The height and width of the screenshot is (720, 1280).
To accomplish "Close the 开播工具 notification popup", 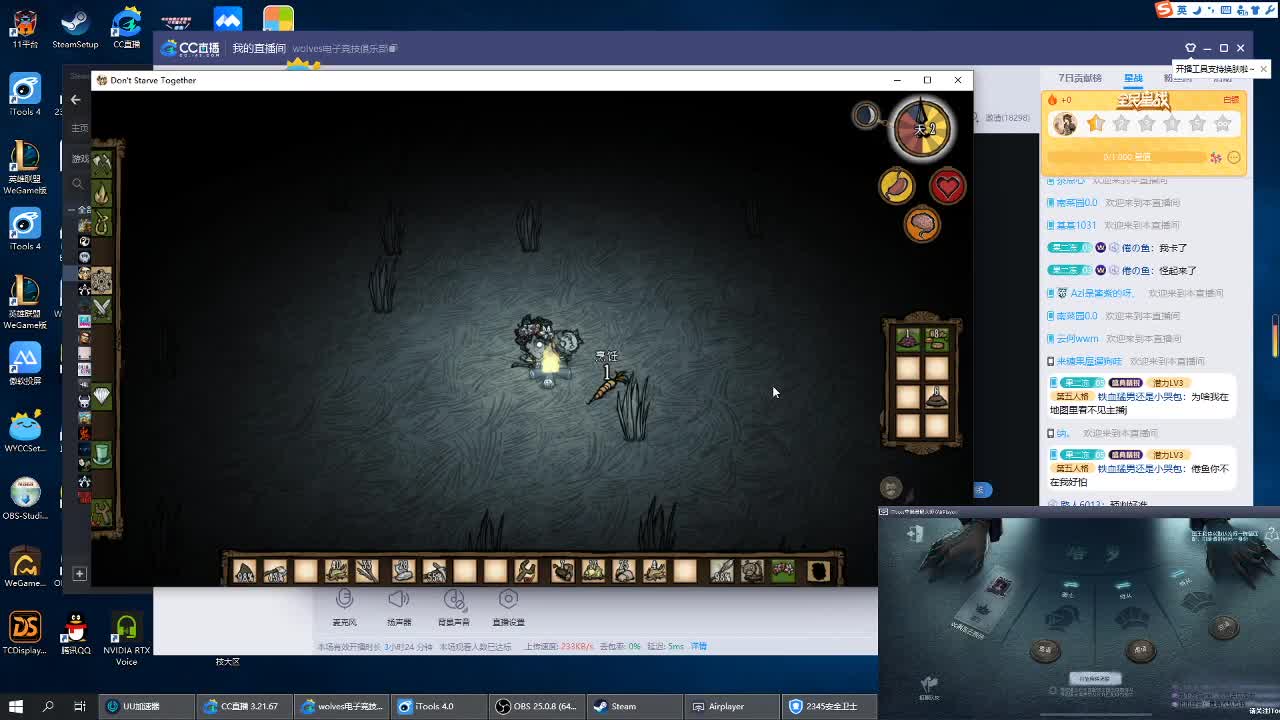I will [1263, 69].
